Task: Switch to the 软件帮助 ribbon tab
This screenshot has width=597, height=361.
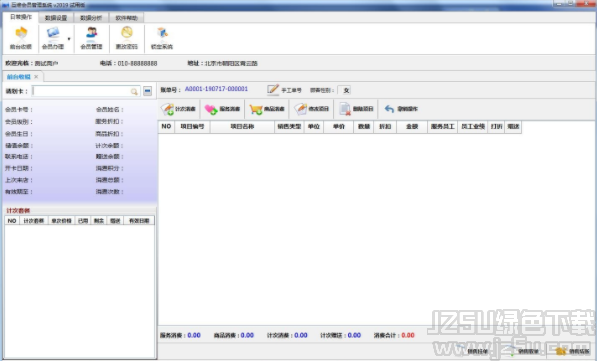Action: 126,18
